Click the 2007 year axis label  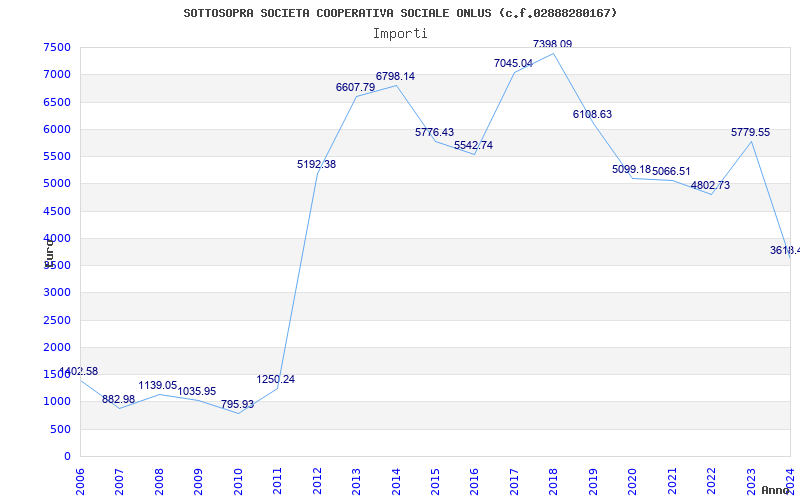[x=119, y=483]
